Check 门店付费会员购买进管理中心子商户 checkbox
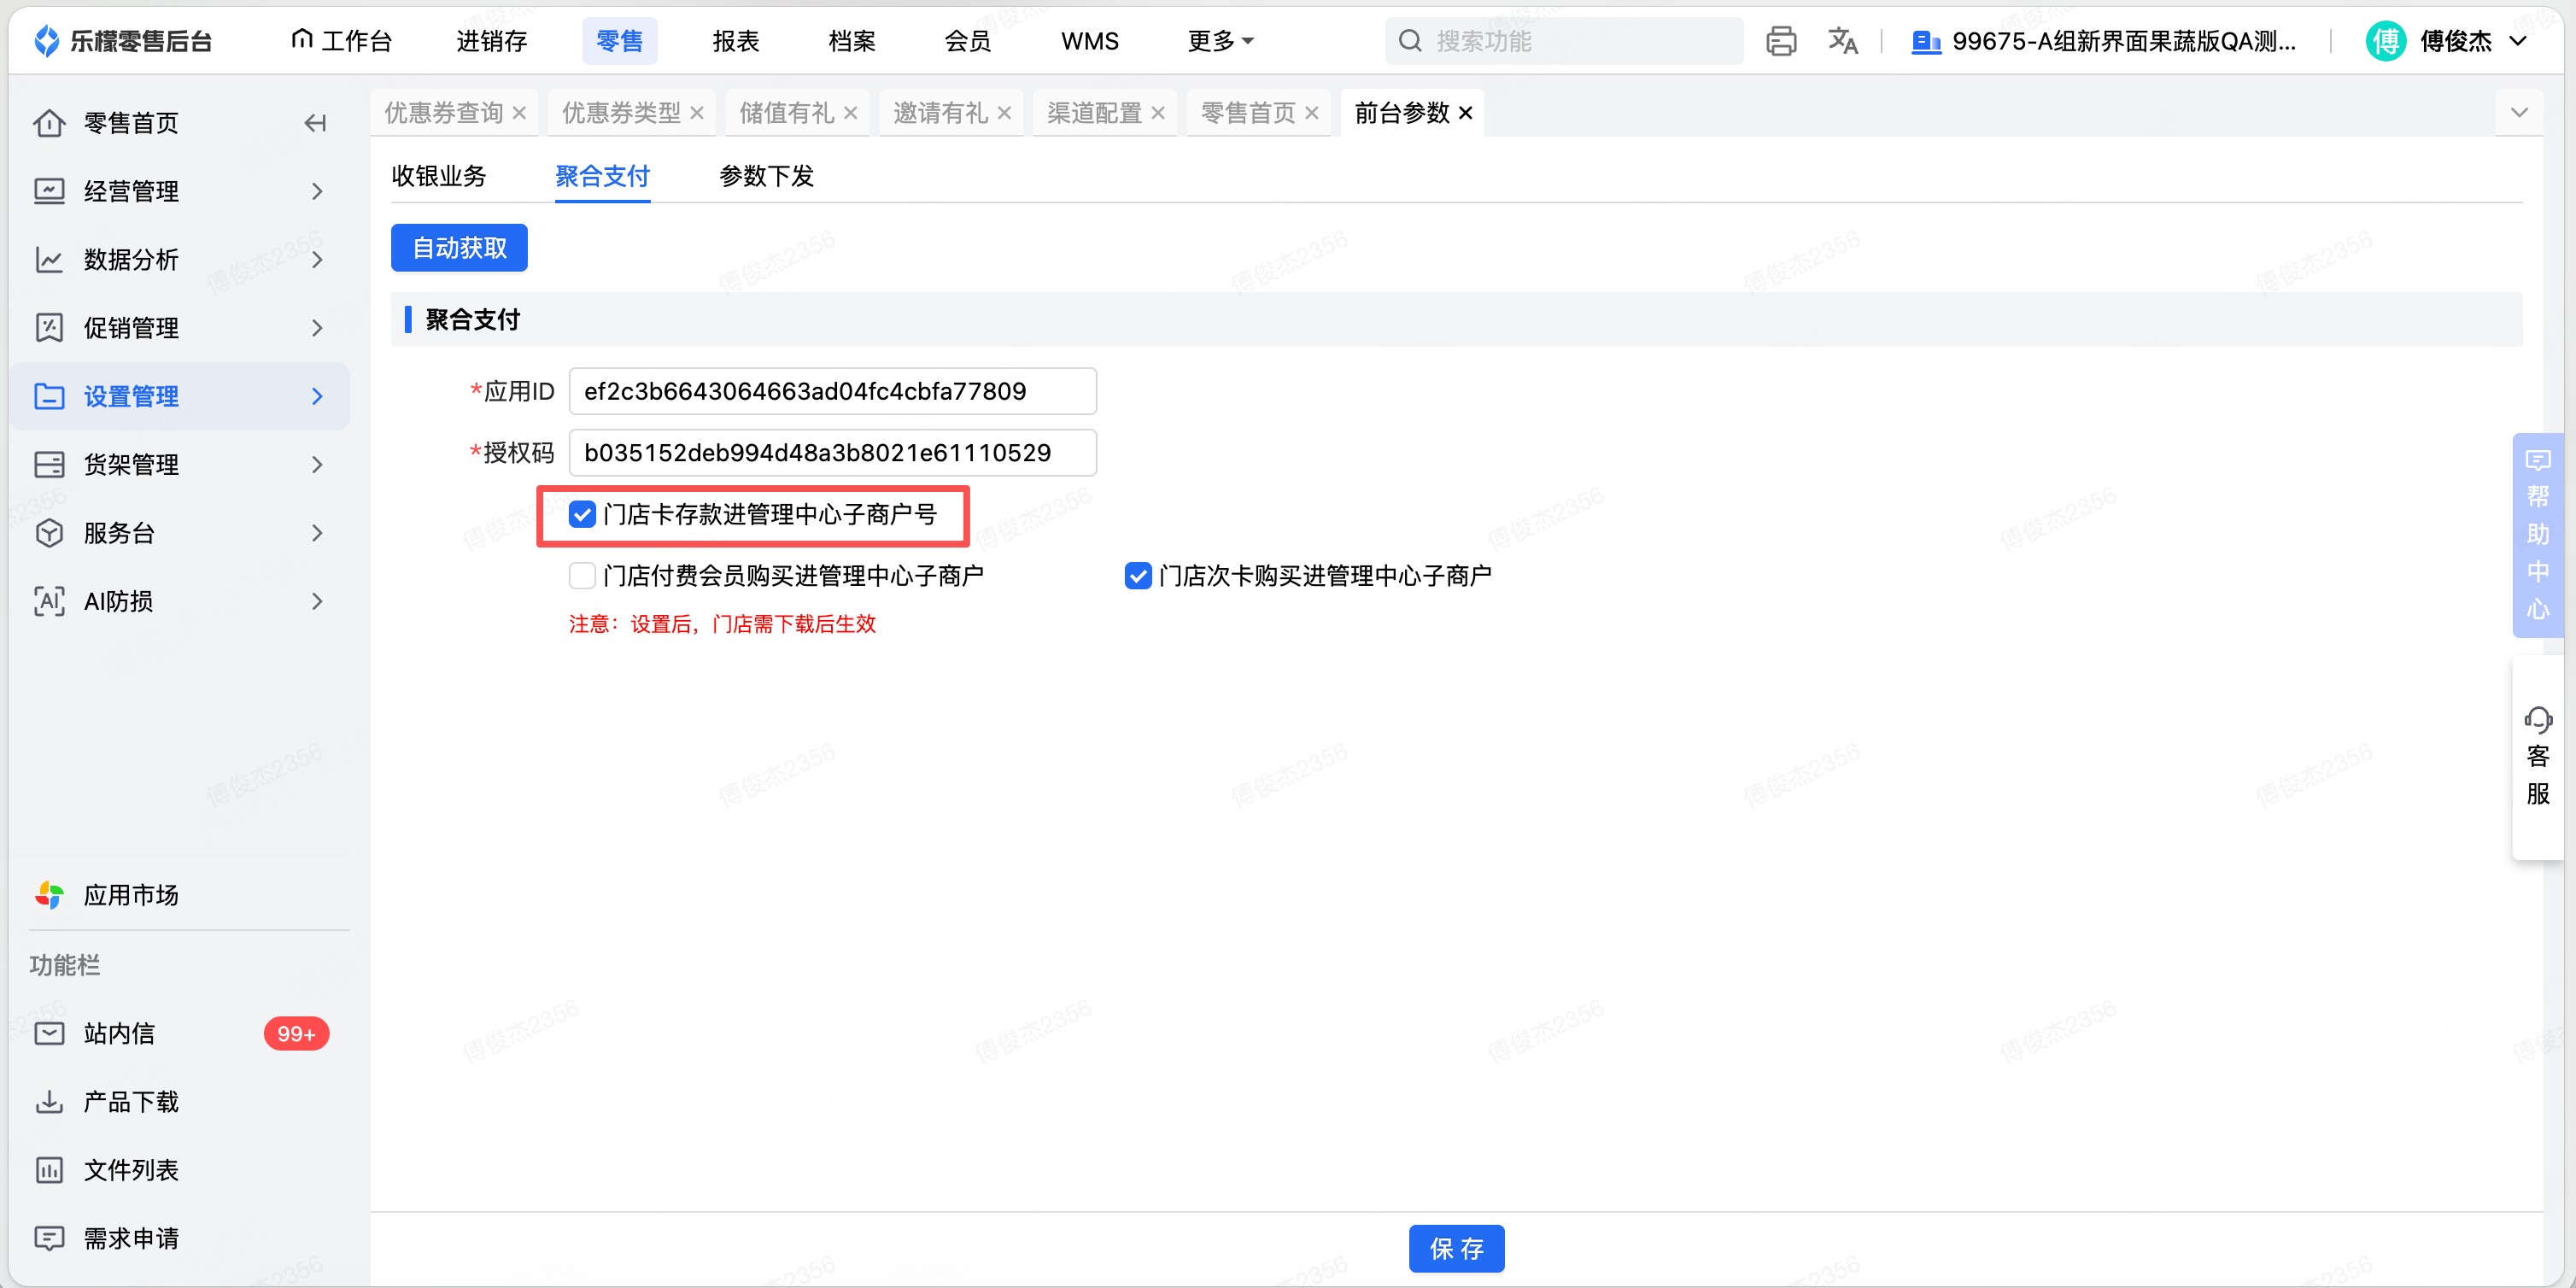 (x=582, y=576)
